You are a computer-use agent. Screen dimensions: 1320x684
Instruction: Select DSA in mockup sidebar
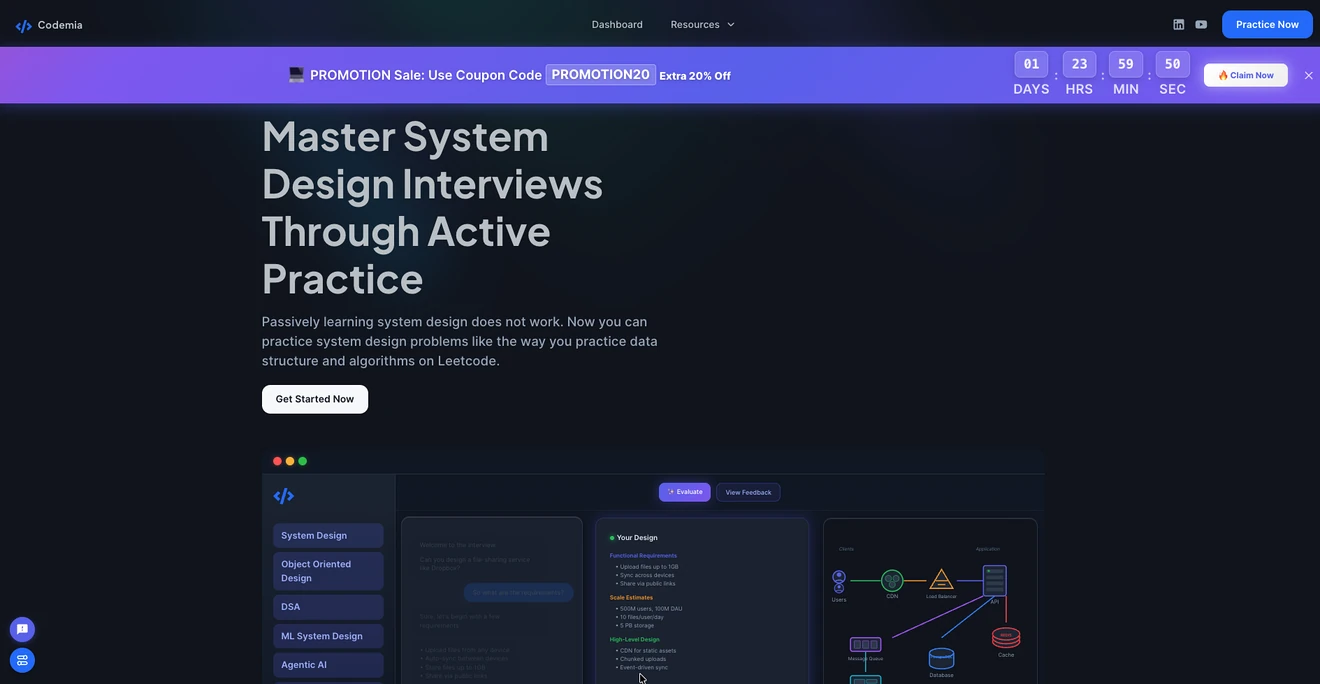pos(328,607)
